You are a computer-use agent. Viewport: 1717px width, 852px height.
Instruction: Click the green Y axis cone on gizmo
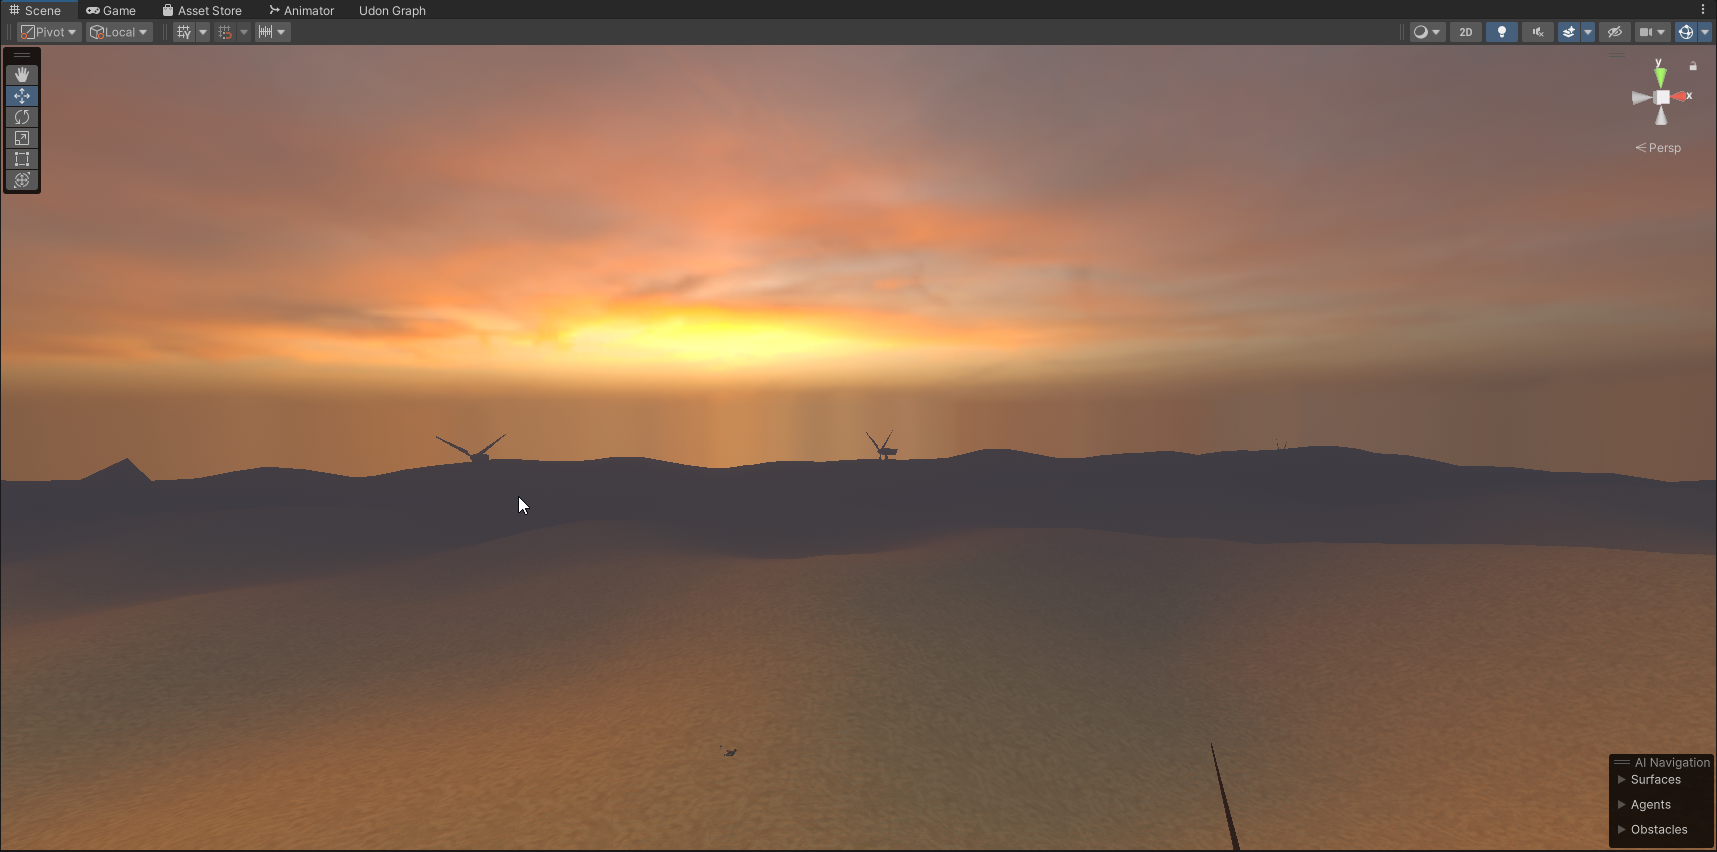(1660, 76)
